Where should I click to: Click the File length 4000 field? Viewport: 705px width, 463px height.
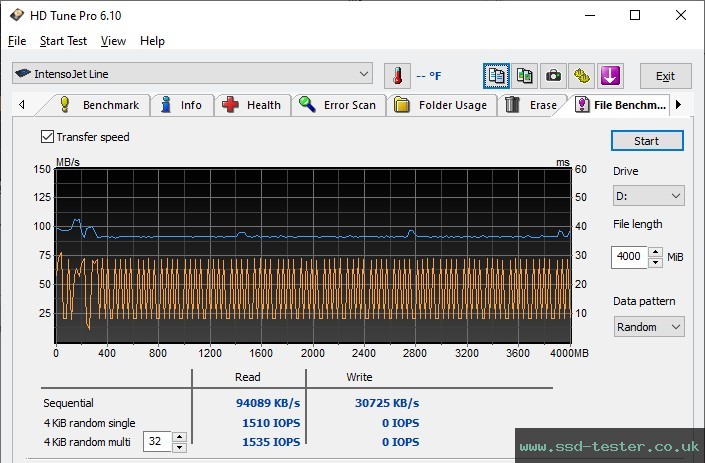(x=629, y=257)
